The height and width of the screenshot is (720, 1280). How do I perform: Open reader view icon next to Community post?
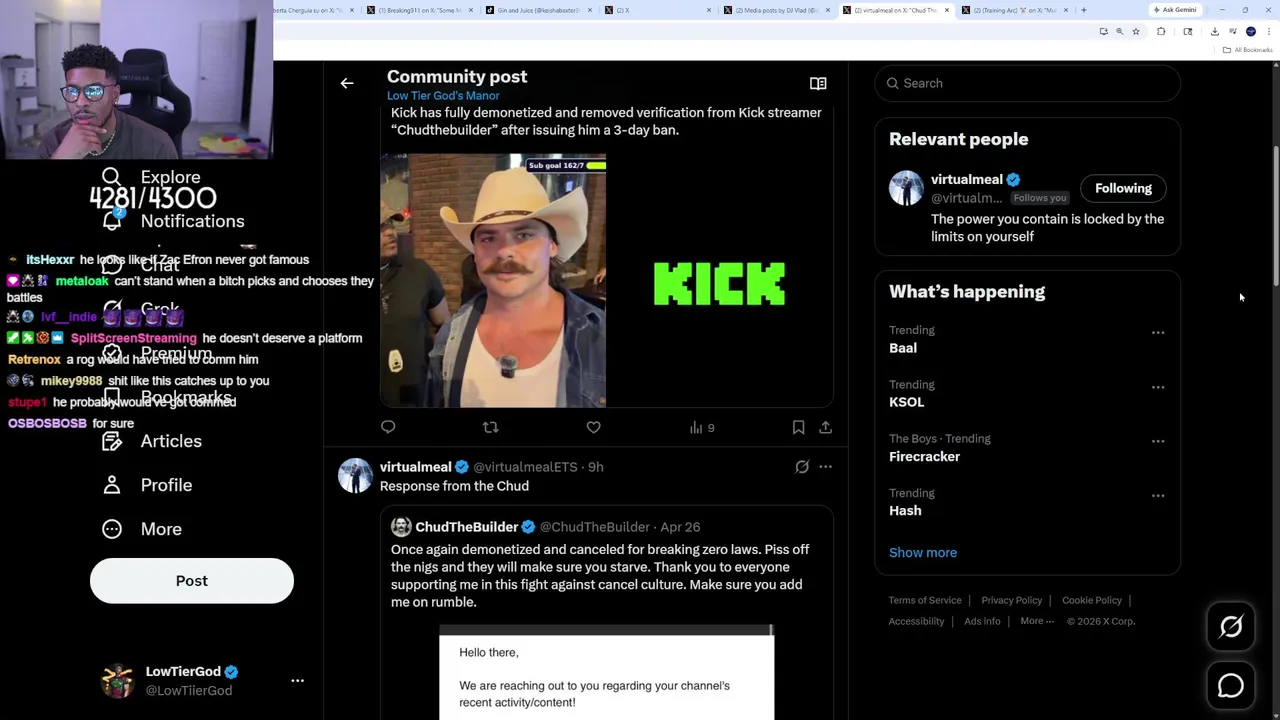(818, 84)
